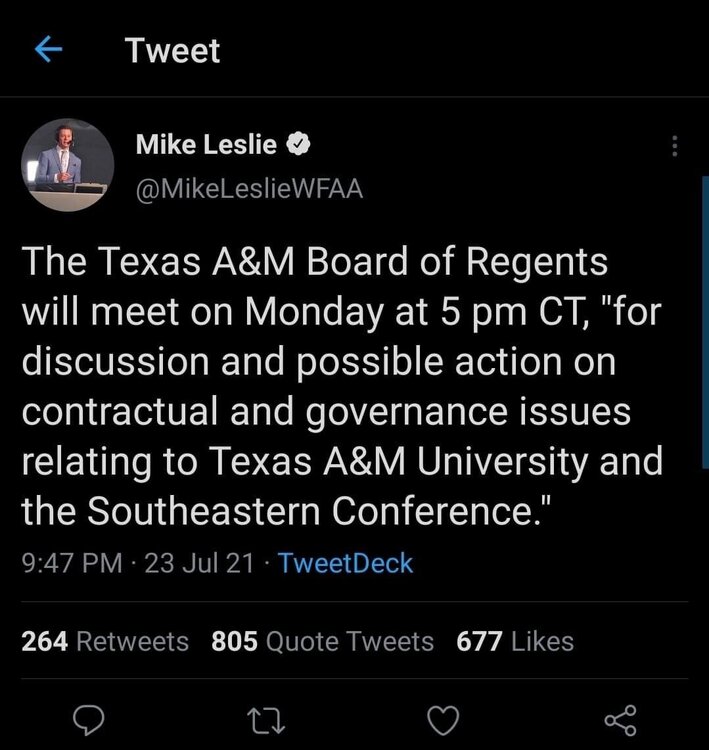
Task: Open the three-dot more options menu
Action: pos(675,146)
